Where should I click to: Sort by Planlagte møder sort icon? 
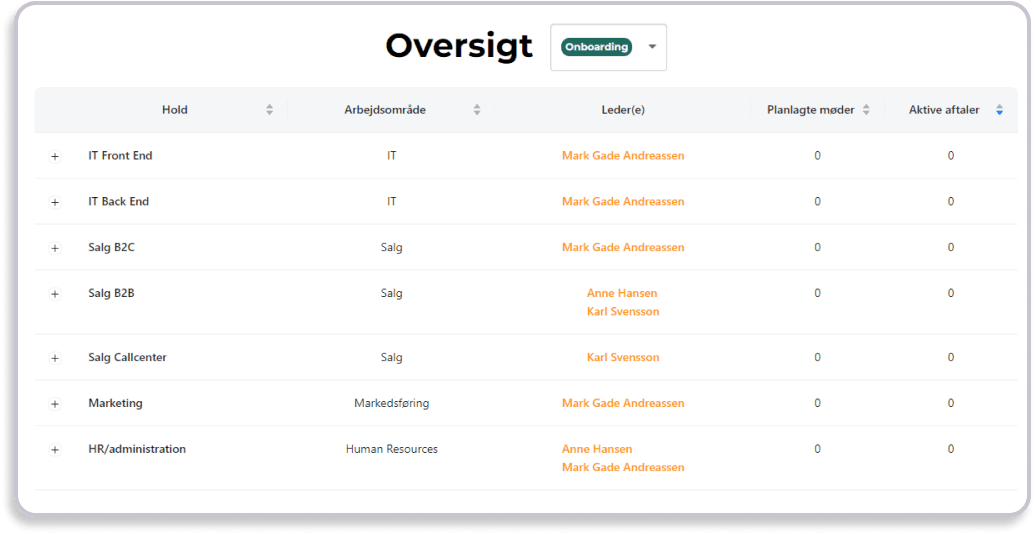[x=866, y=110]
